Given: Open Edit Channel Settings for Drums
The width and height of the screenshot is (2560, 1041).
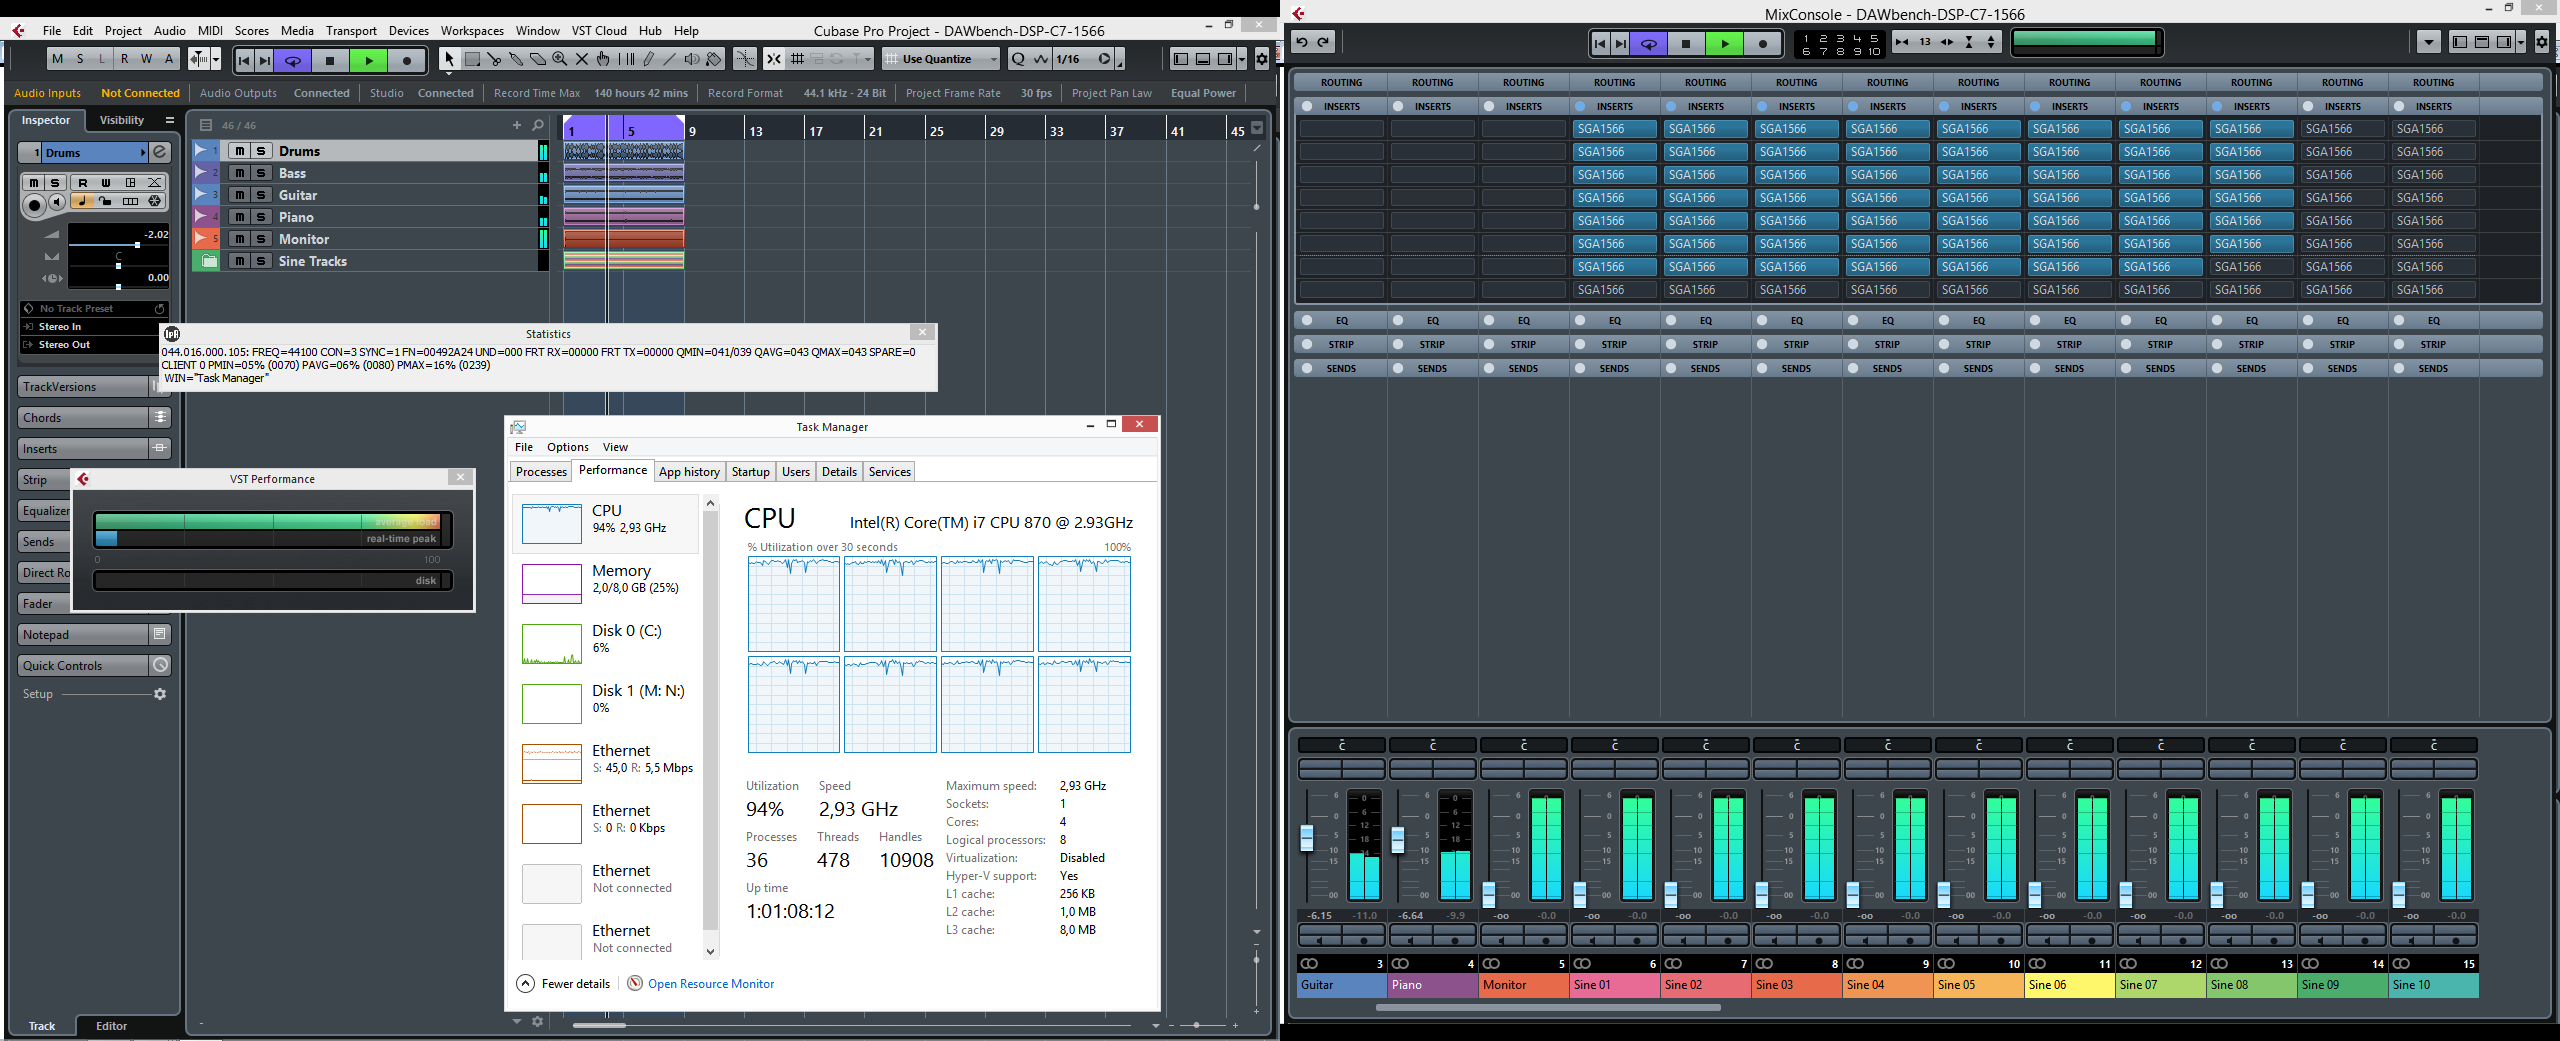Looking at the screenshot, I should click(160, 152).
